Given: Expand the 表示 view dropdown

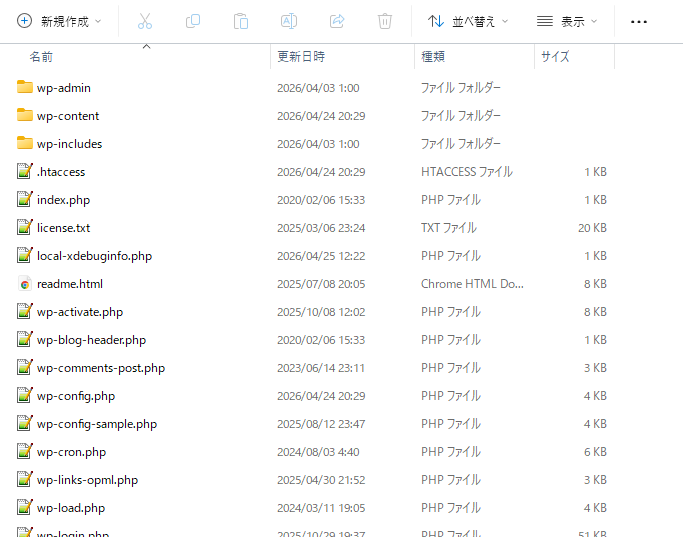Looking at the screenshot, I should (x=566, y=21).
